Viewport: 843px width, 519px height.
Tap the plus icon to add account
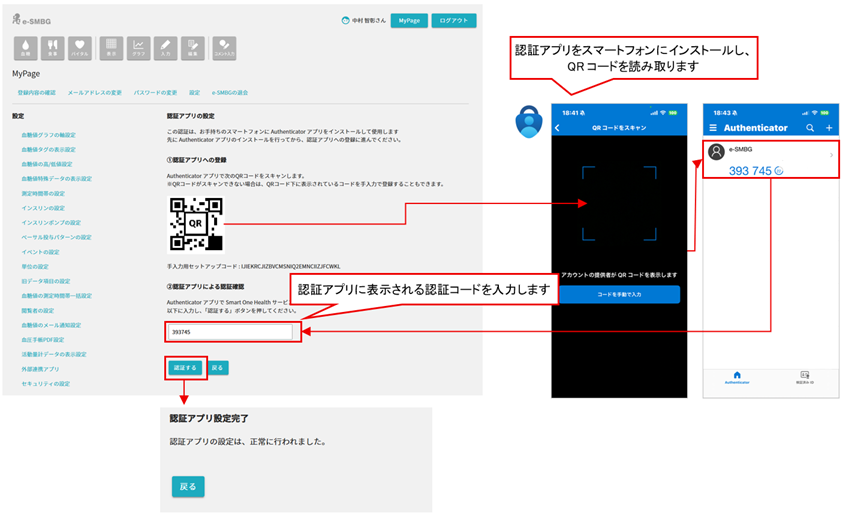point(829,128)
